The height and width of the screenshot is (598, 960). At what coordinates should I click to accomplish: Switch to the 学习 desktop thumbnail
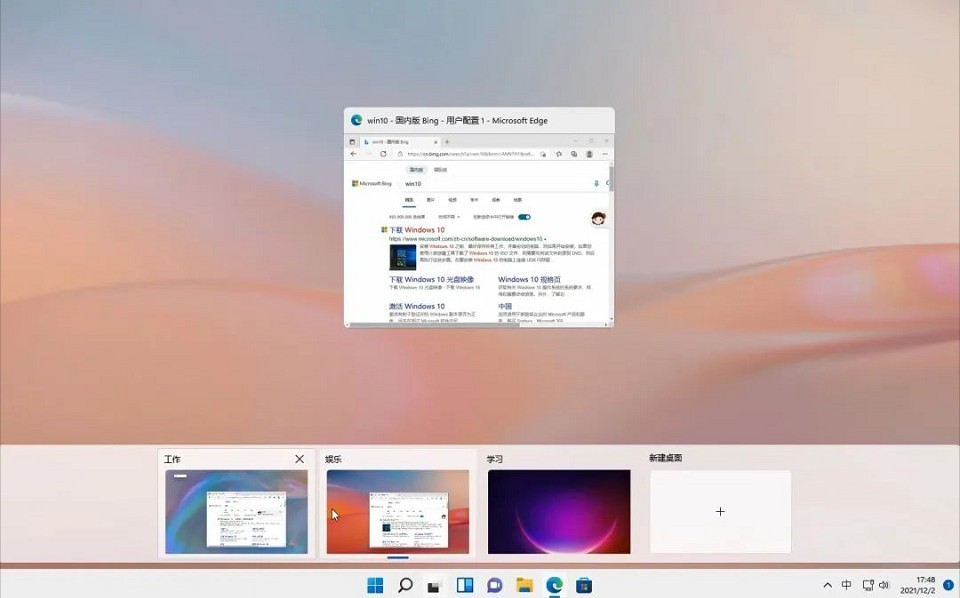point(559,512)
